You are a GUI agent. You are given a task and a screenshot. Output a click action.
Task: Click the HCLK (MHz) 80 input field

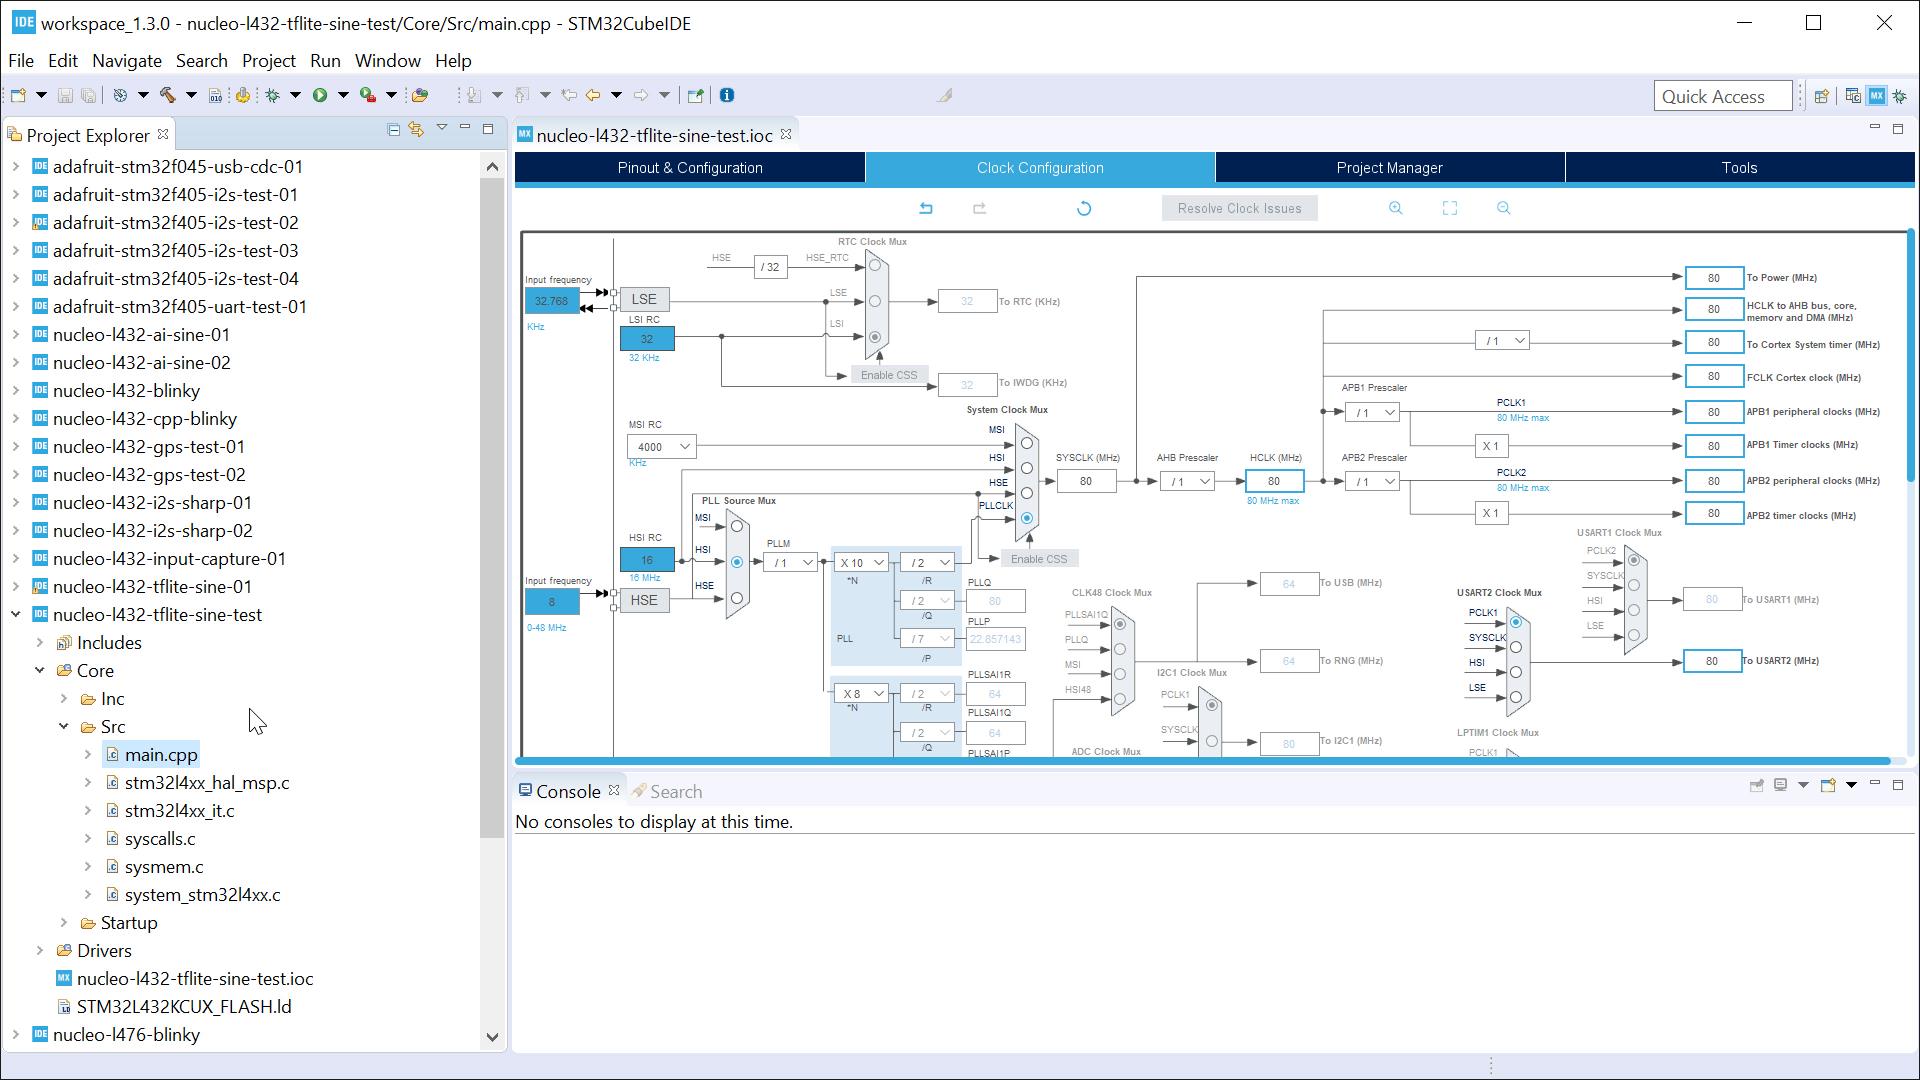click(1274, 482)
